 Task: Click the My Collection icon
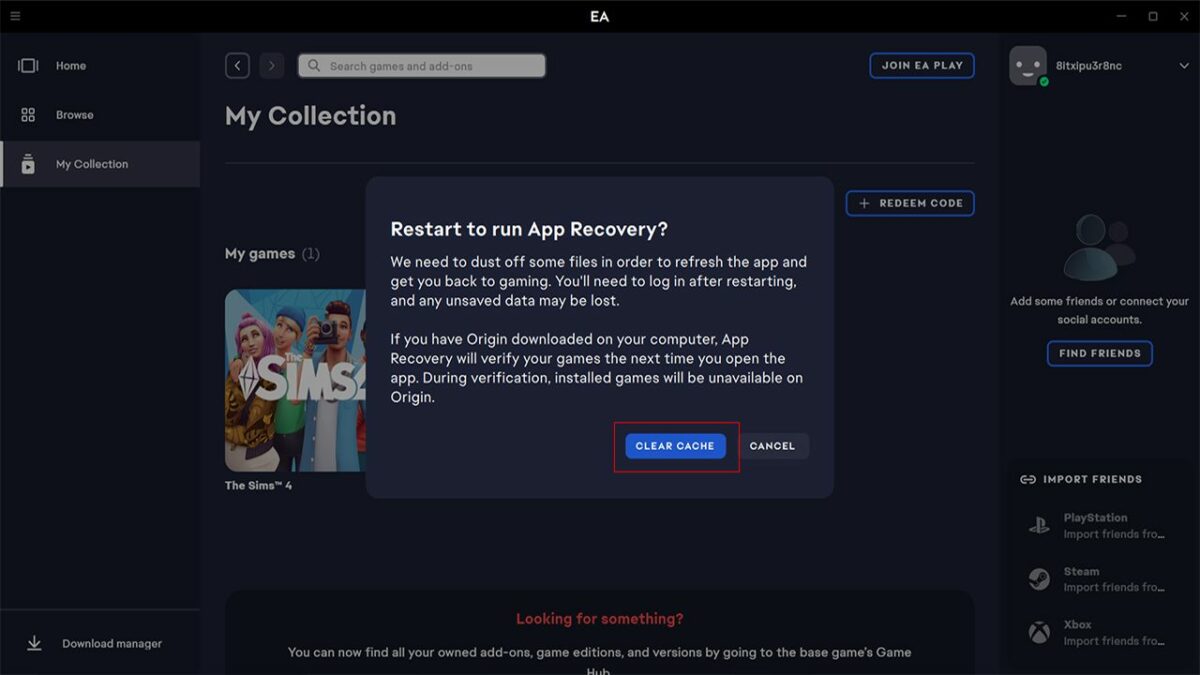[28, 164]
